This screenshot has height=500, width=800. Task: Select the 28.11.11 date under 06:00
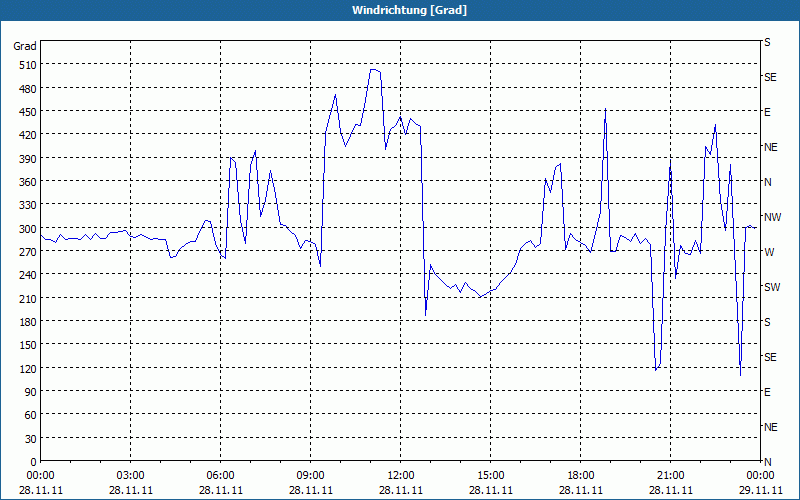pos(220,490)
